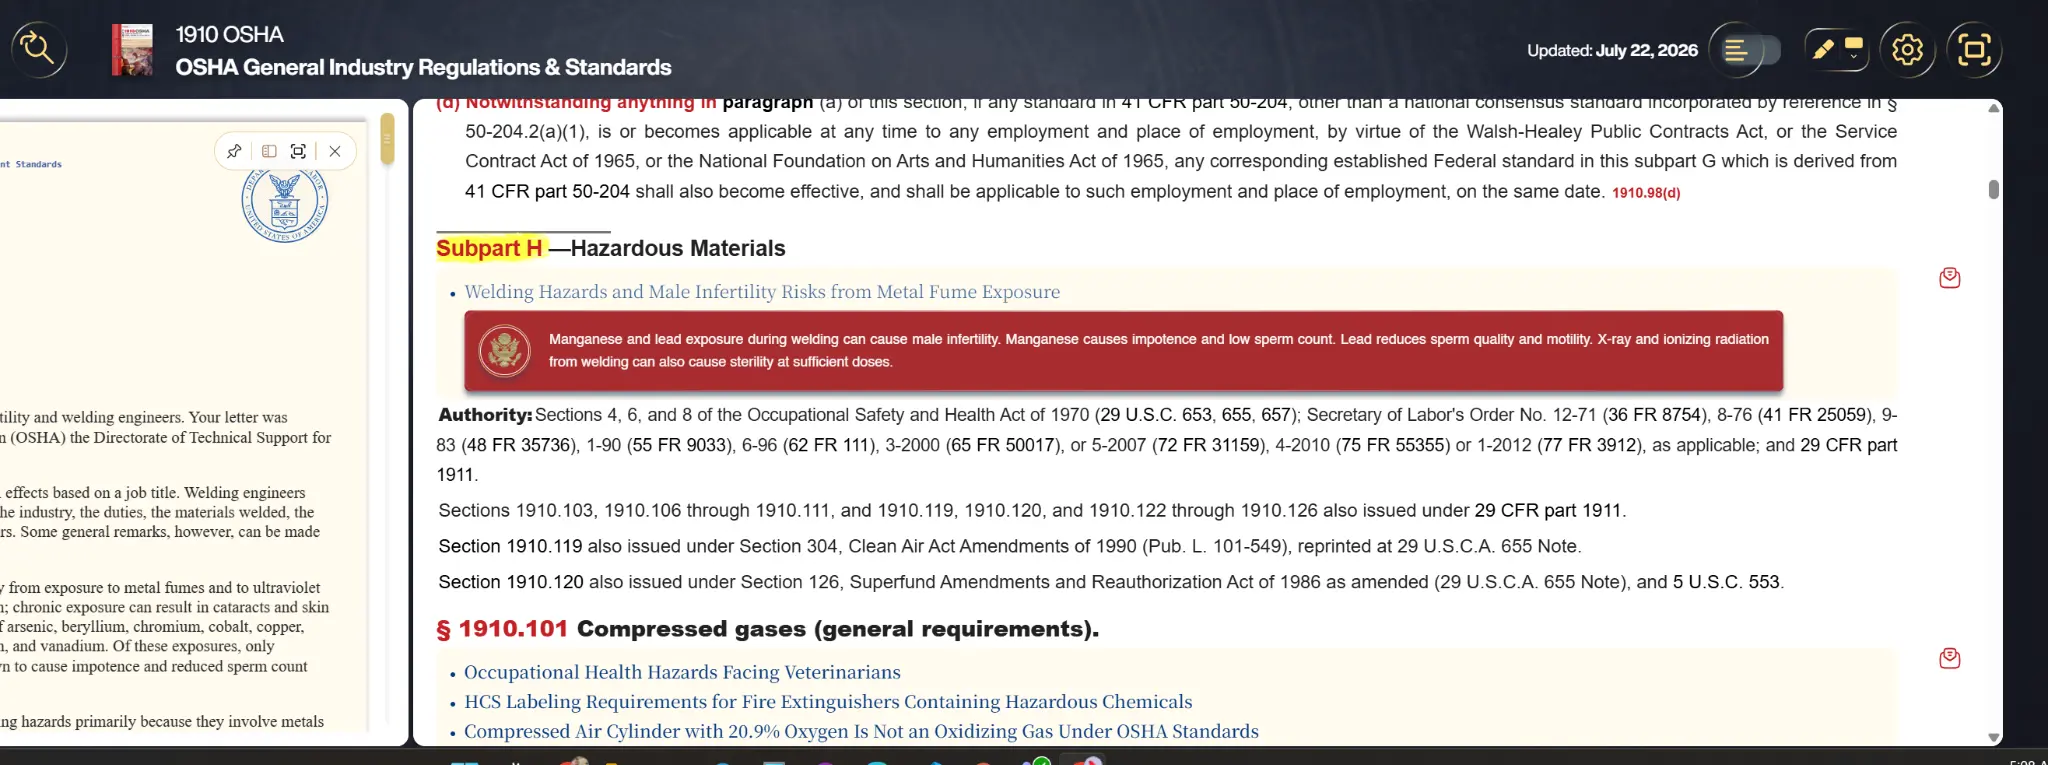Image resolution: width=2048 pixels, height=765 pixels.
Task: Click the 'Section 1910.119 also issued' line
Action: pyautogui.click(x=1010, y=546)
